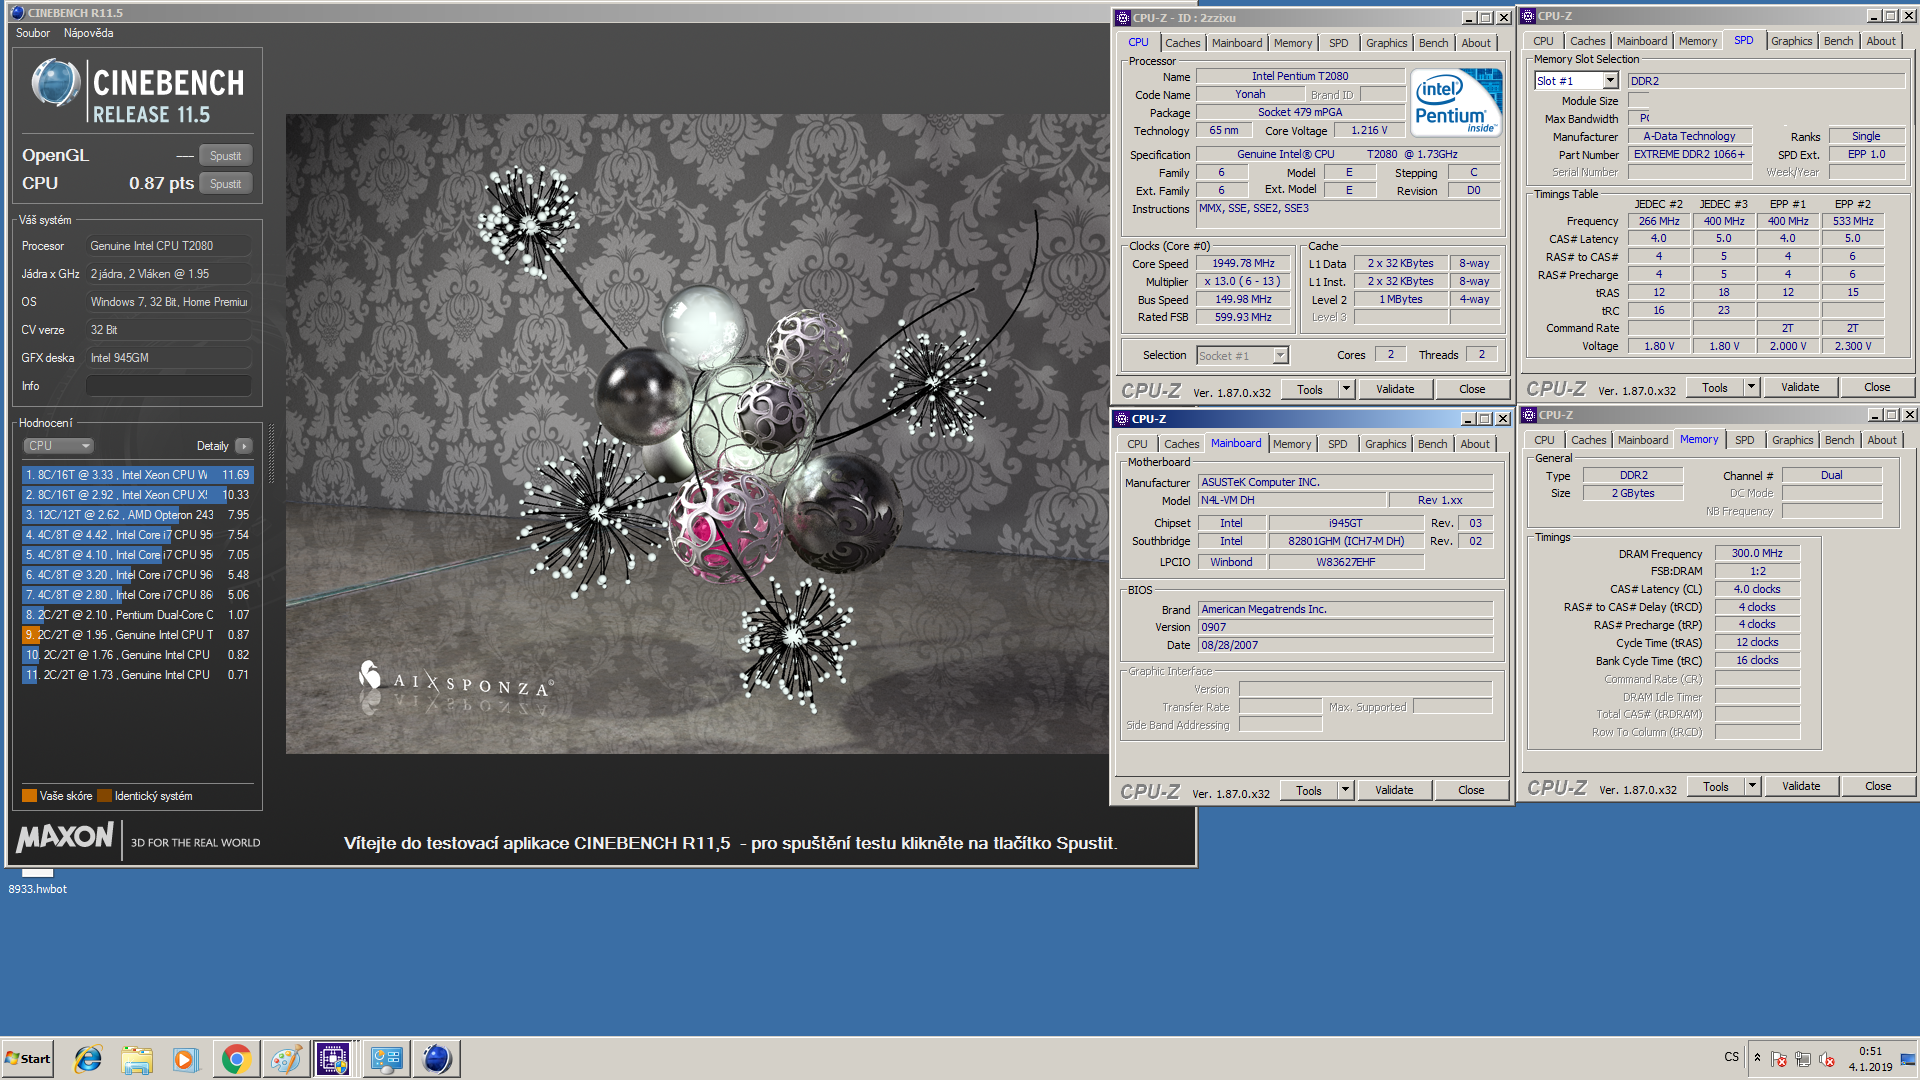Select ranking row 9 scoring 0.87
This screenshot has width=1920, height=1080.
coord(137,635)
